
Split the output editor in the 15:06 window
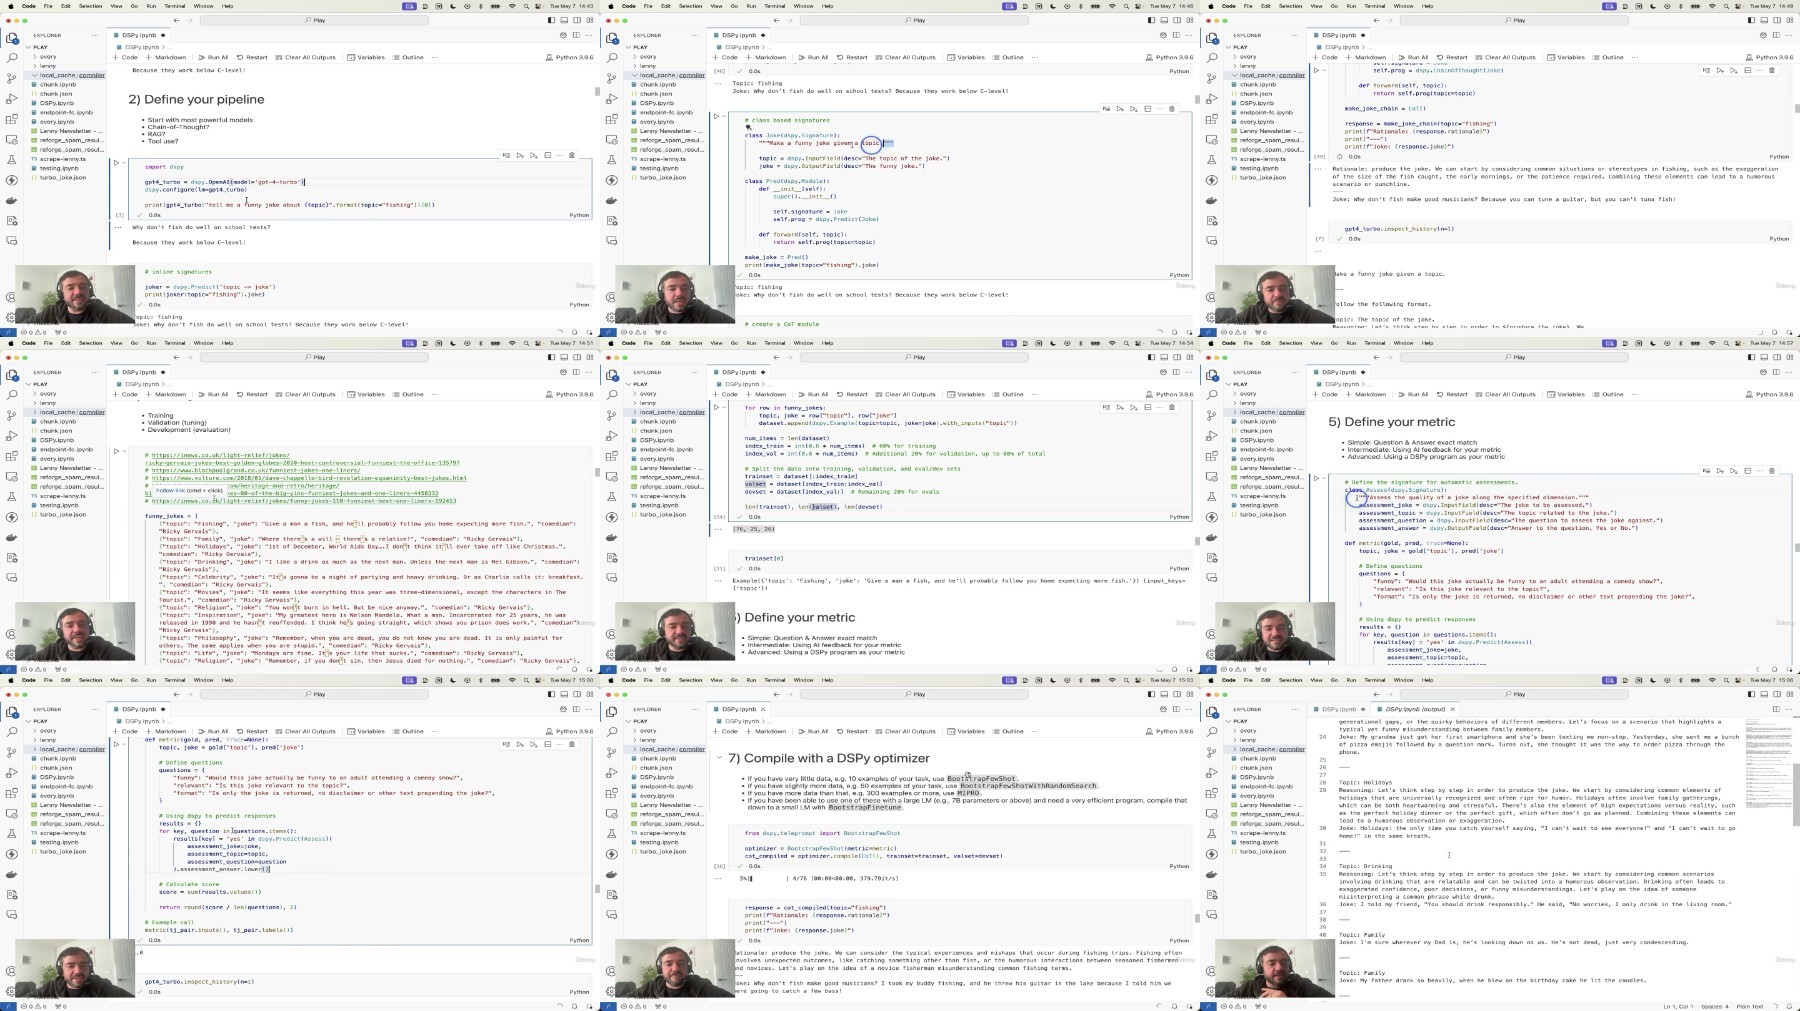click(1776, 709)
